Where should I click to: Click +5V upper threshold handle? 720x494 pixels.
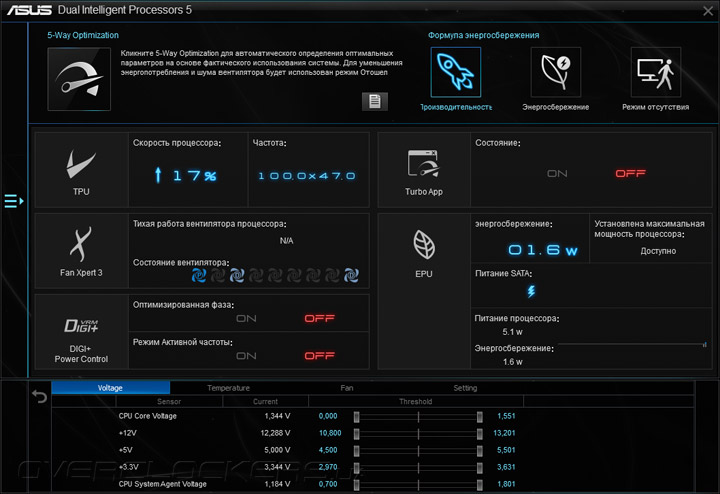pyautogui.click(x=479, y=451)
